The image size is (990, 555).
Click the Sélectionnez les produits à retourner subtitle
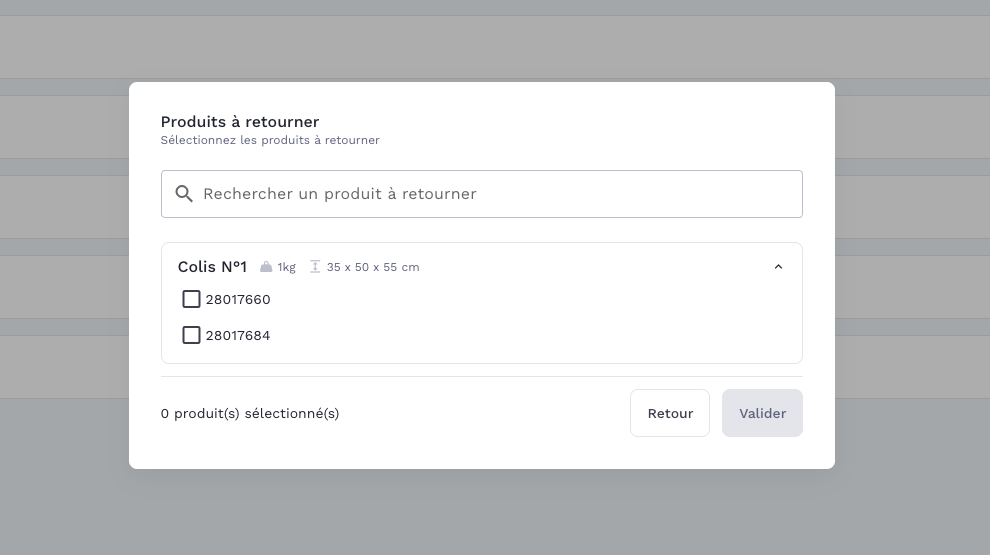(x=270, y=140)
